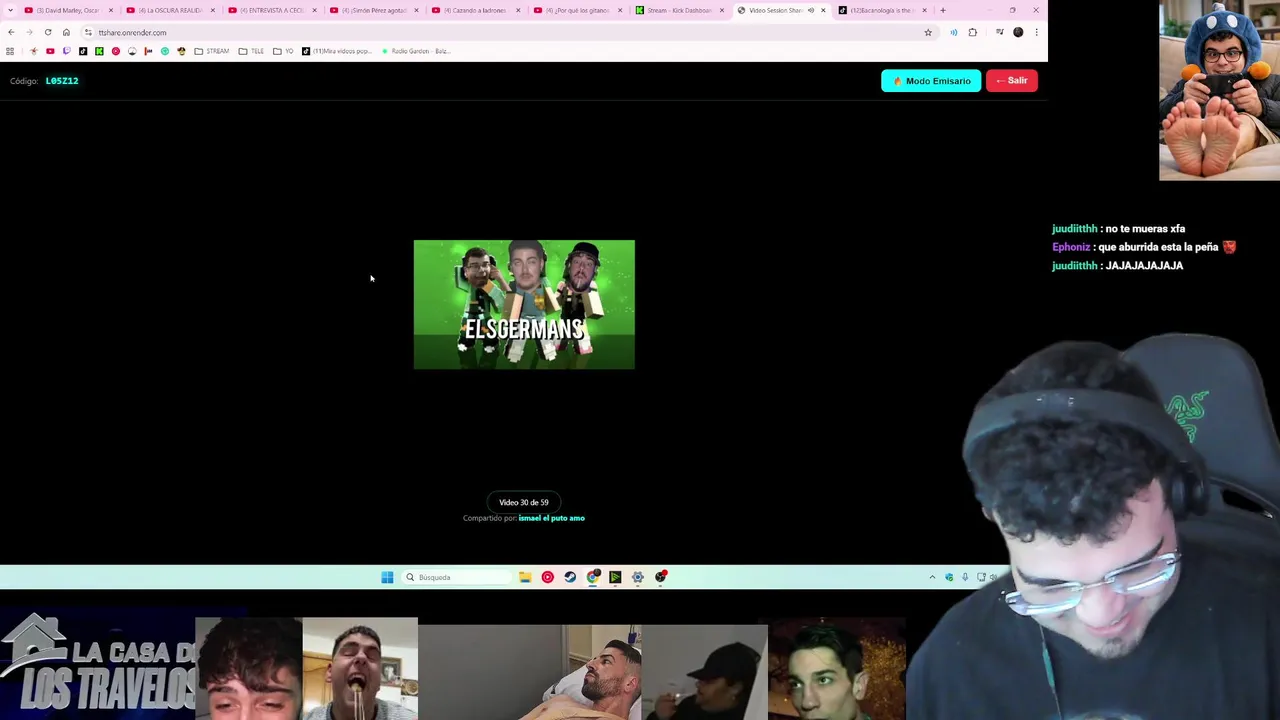Click the ismael el puto amo username
1280x720 pixels.
551,518
